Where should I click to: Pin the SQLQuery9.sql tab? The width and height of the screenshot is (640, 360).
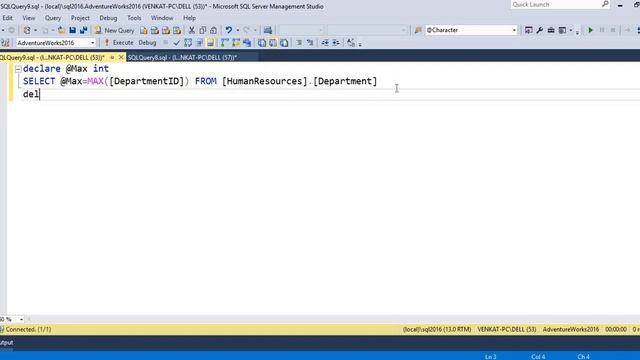112,58
